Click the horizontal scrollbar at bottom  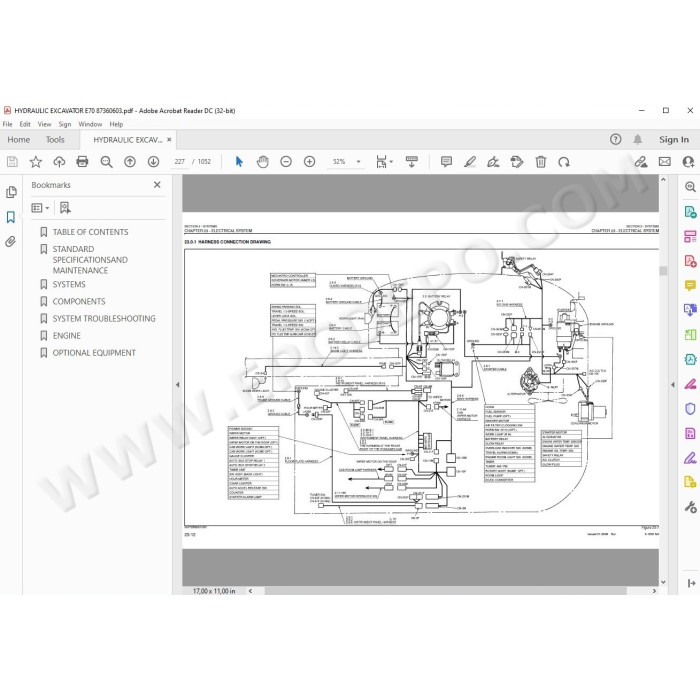(446, 591)
